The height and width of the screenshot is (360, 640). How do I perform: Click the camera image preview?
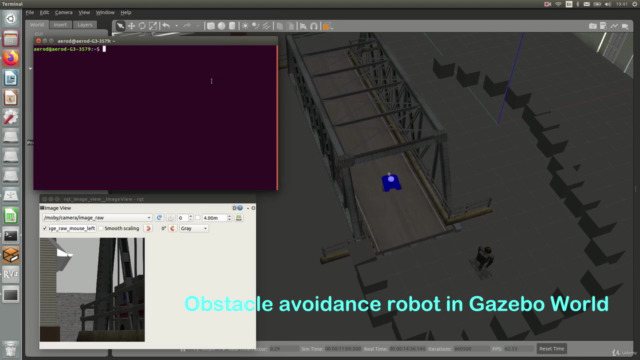[x=92, y=290]
